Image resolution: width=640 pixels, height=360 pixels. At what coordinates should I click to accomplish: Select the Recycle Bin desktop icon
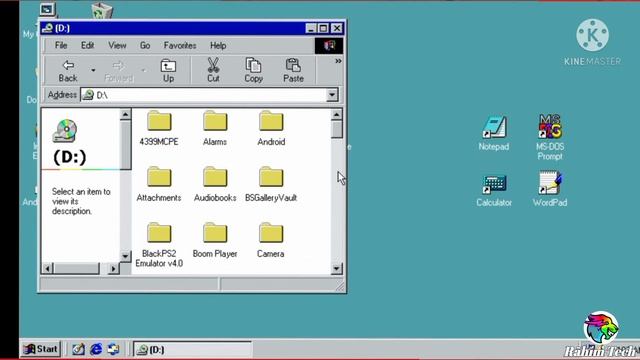coord(101,10)
